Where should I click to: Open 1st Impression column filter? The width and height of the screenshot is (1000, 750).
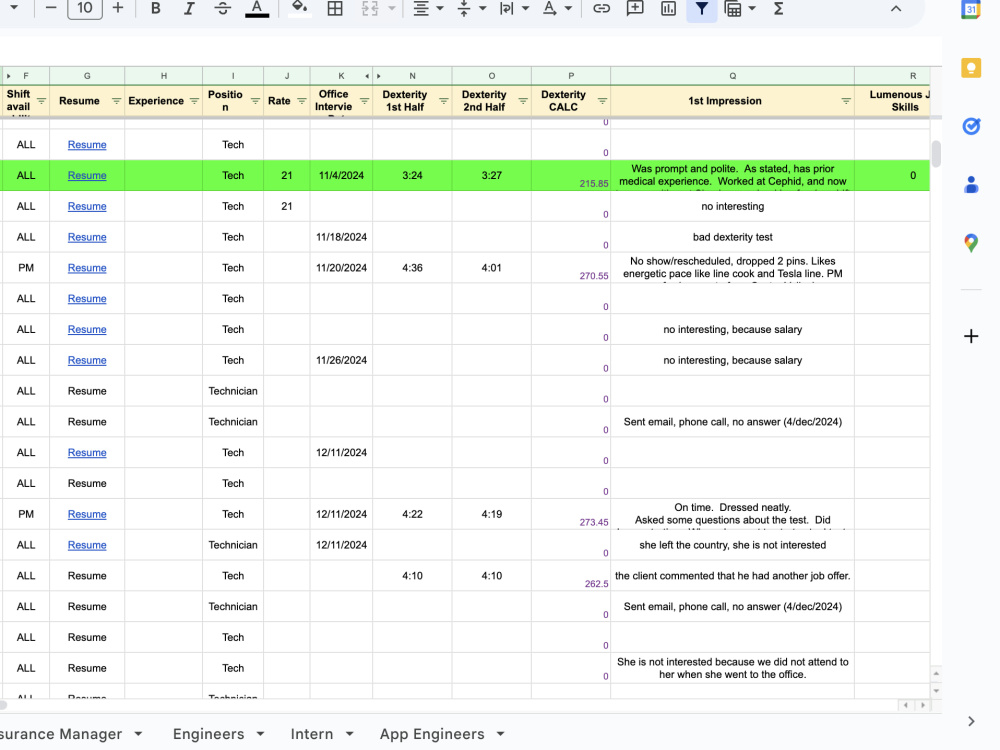pyautogui.click(x=846, y=101)
